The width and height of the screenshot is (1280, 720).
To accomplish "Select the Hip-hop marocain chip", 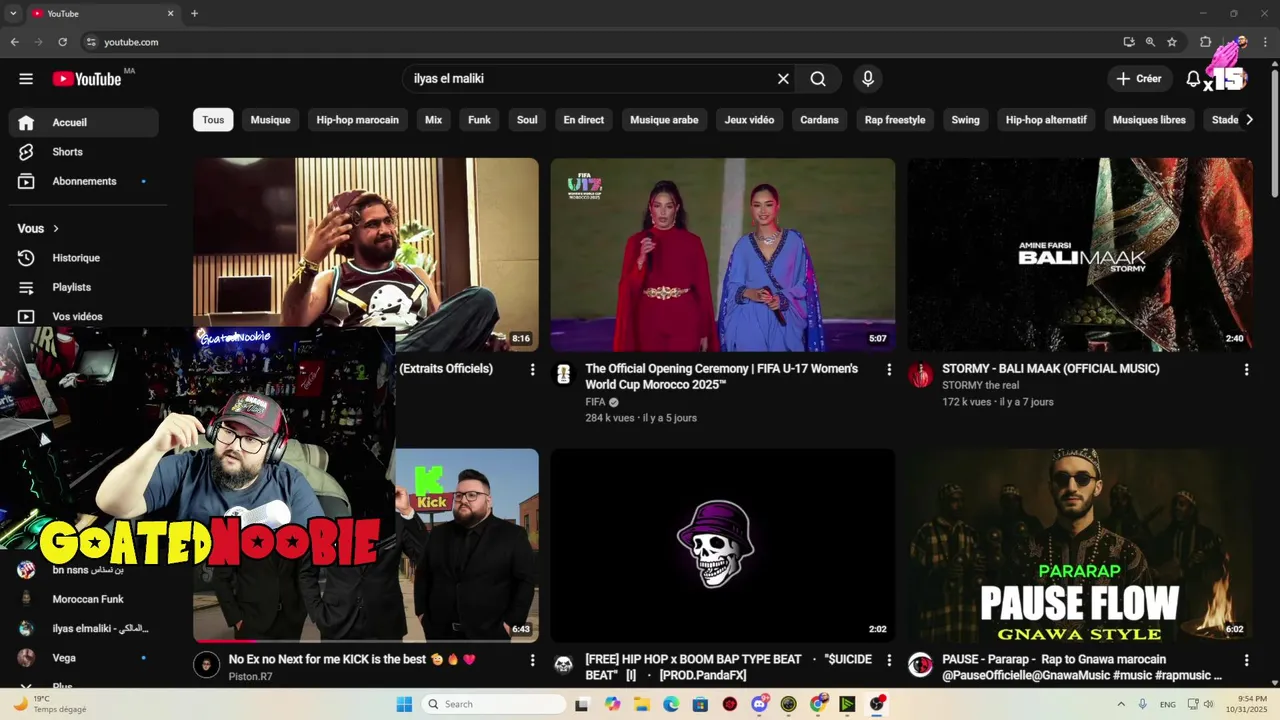I will (x=357, y=120).
